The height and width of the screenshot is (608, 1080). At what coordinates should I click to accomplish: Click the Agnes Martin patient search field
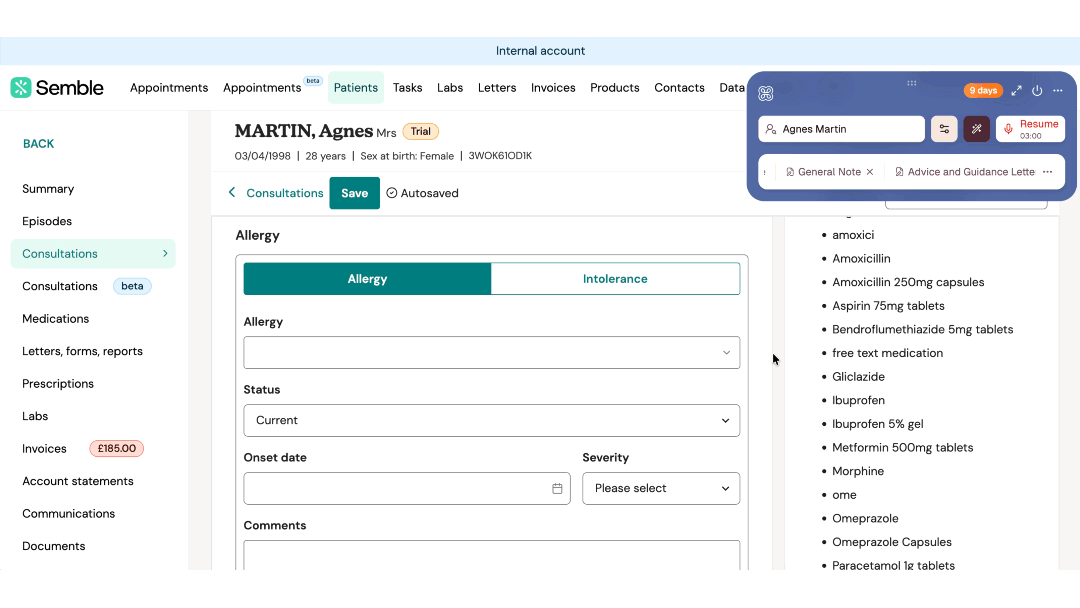click(x=842, y=129)
